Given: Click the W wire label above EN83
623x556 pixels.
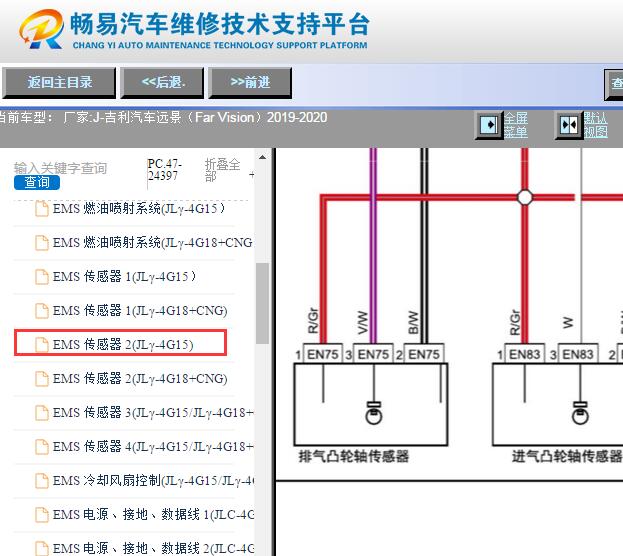Looking at the screenshot, I should (x=568, y=322).
